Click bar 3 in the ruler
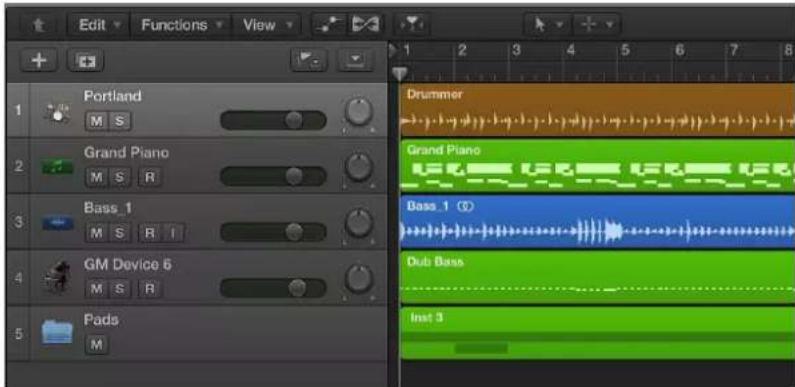This screenshot has height=387, width=795. click(x=516, y=50)
